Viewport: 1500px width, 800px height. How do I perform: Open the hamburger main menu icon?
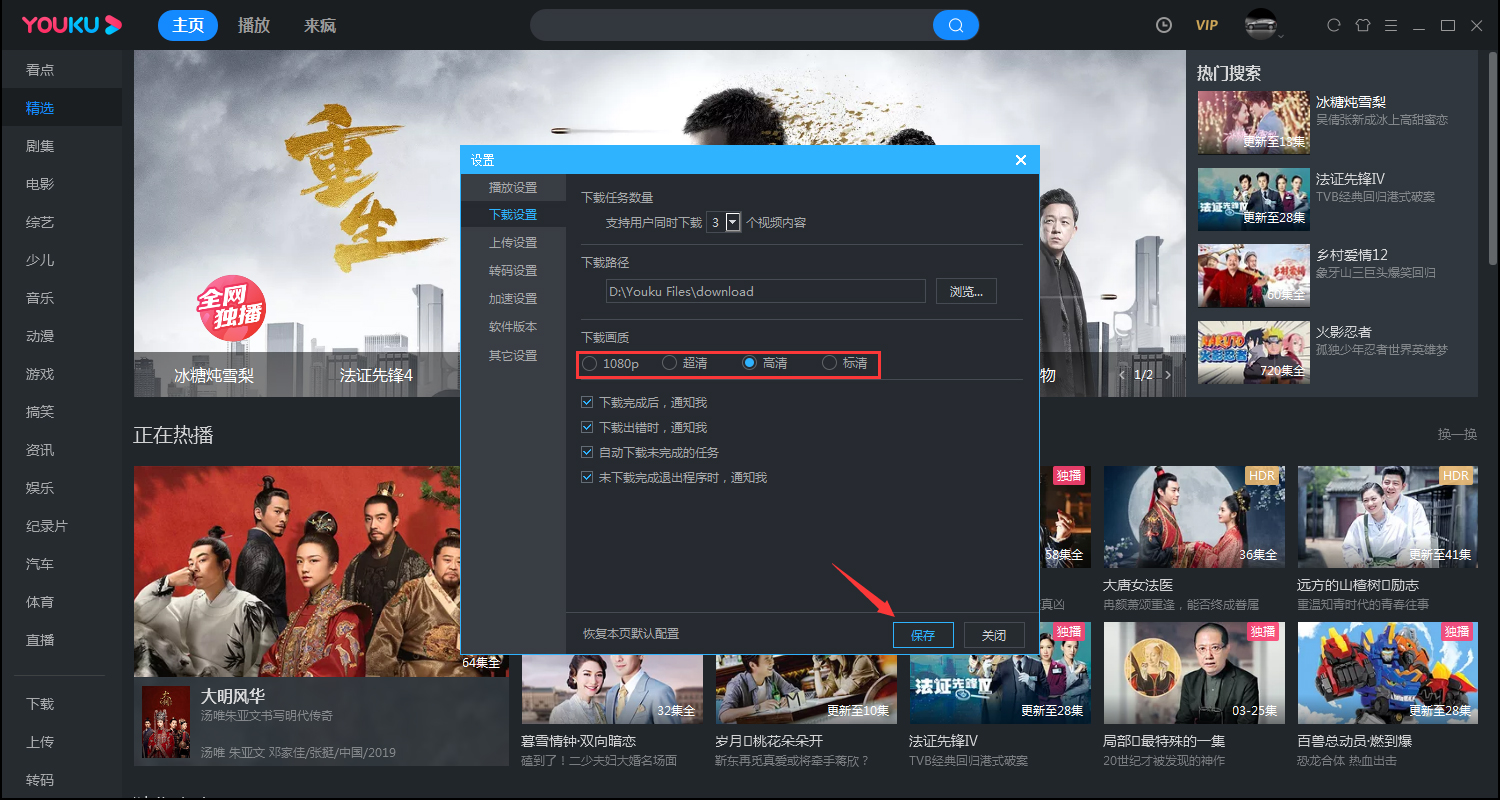coord(1391,25)
